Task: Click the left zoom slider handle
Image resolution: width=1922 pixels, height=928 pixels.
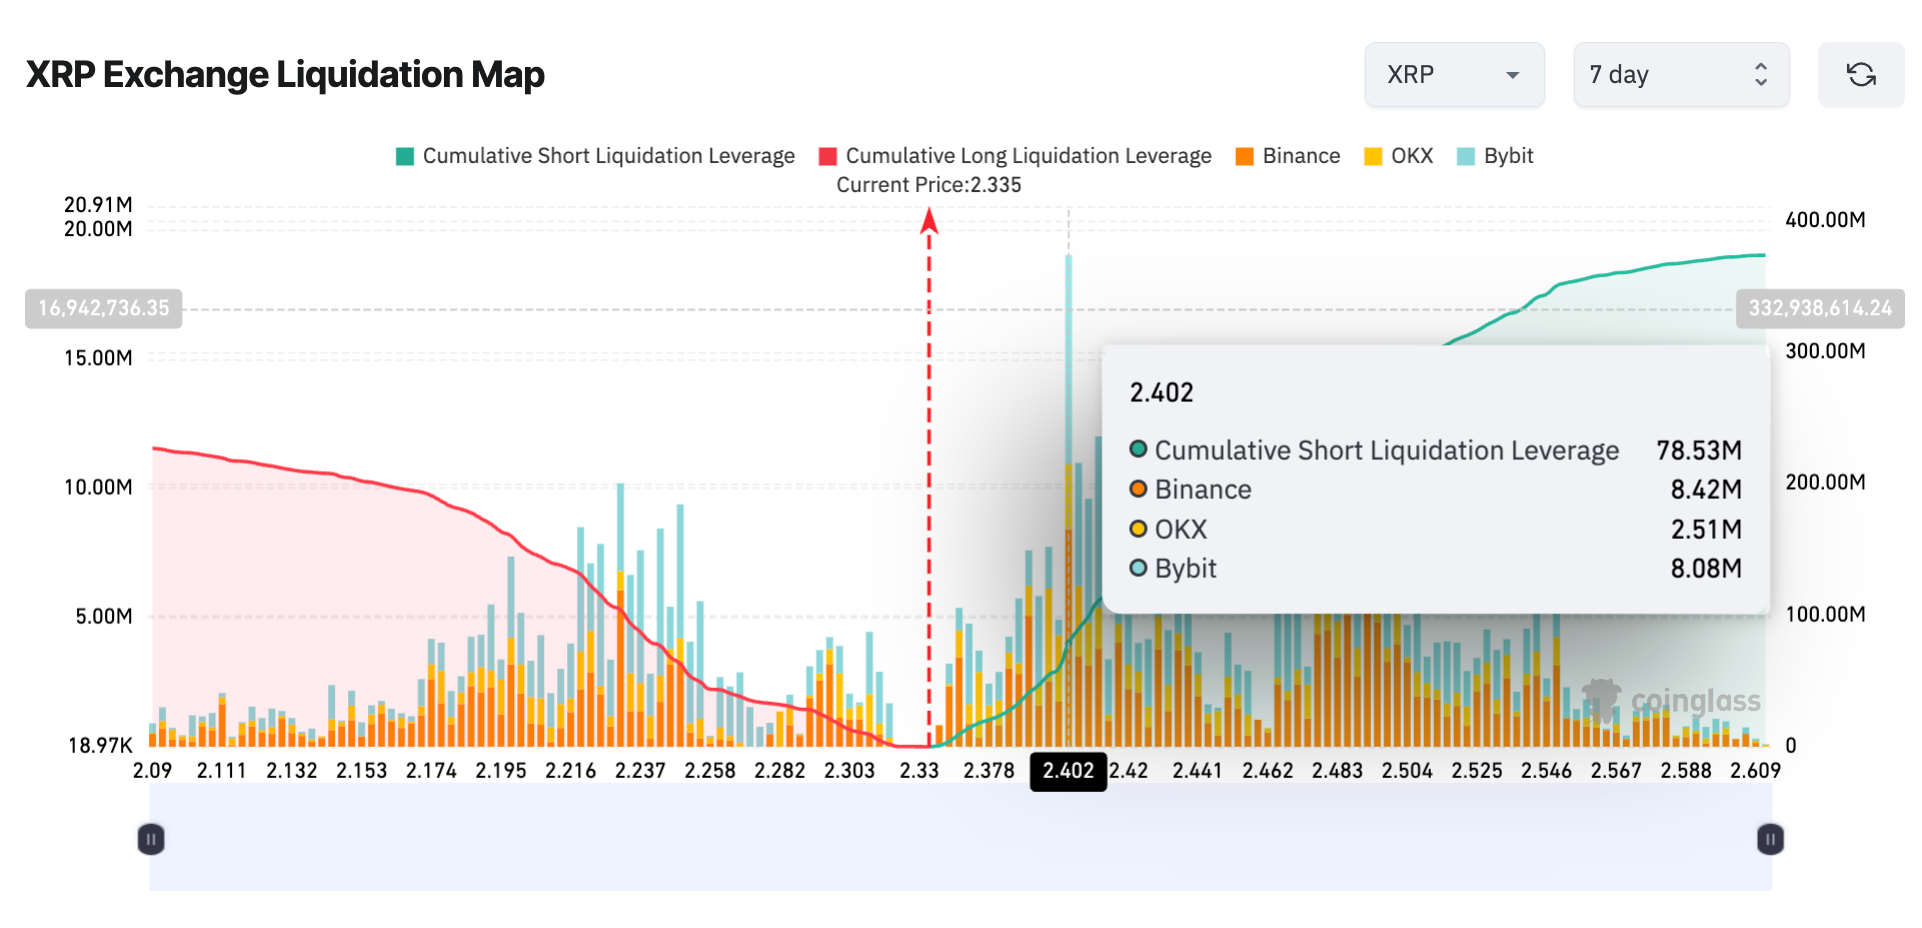Action: pos(151,839)
